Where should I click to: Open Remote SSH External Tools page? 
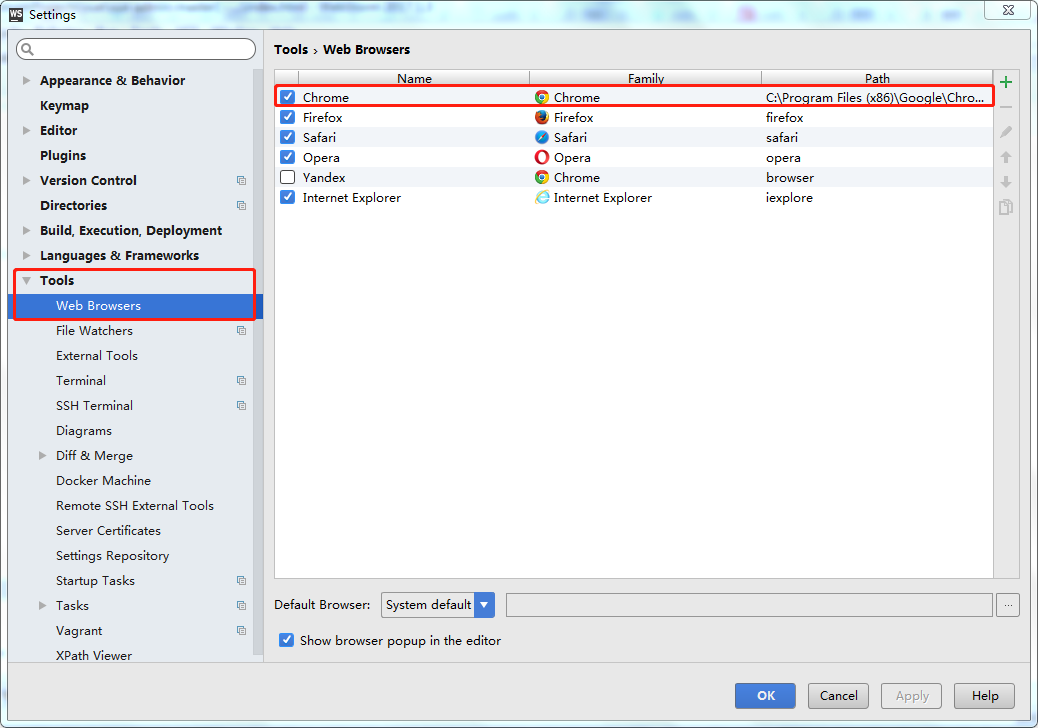click(x=135, y=506)
